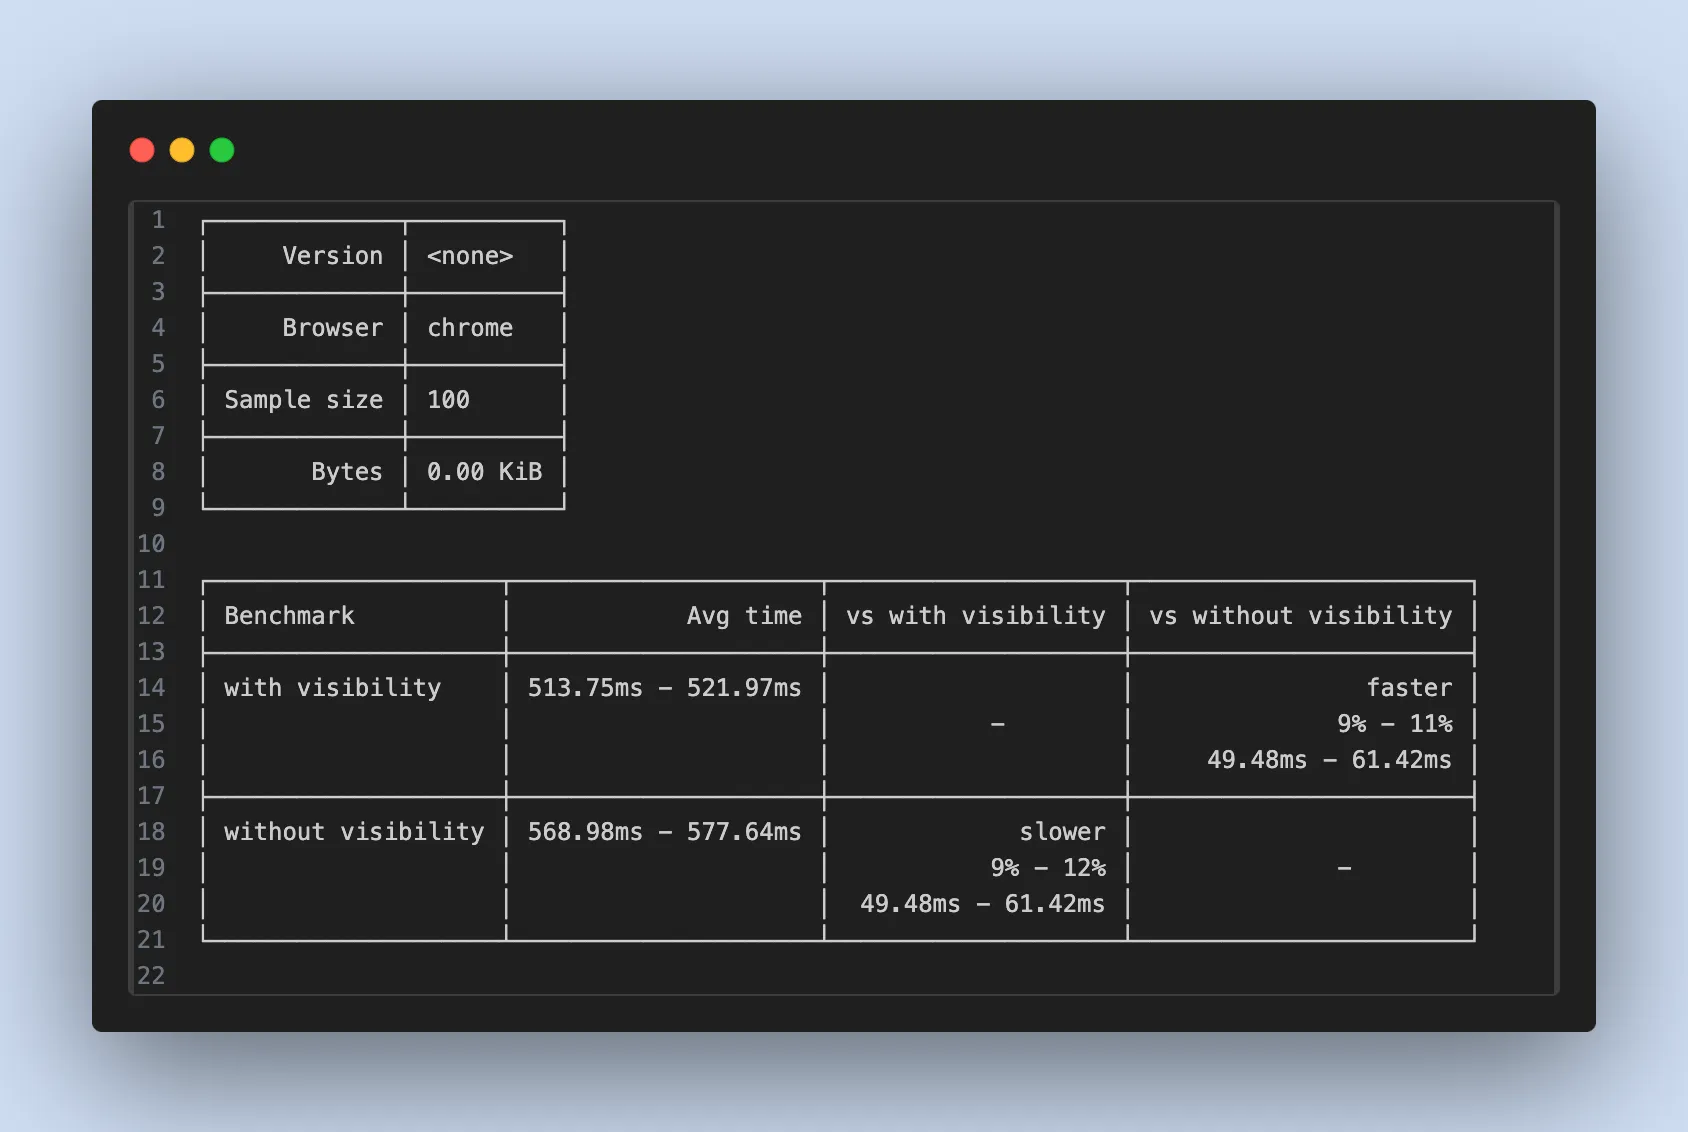Click the 'faster' result text
The image size is (1688, 1132).
pyautogui.click(x=1409, y=688)
